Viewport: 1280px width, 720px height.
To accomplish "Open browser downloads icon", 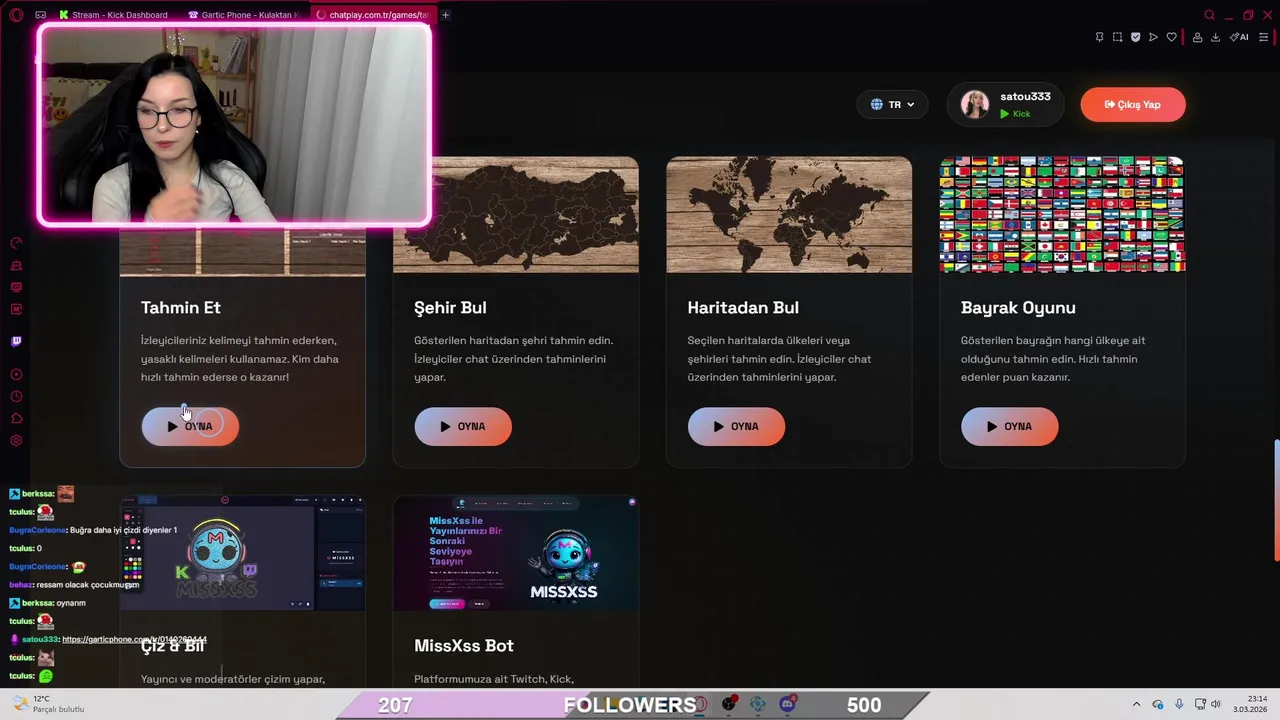I will tap(1215, 37).
